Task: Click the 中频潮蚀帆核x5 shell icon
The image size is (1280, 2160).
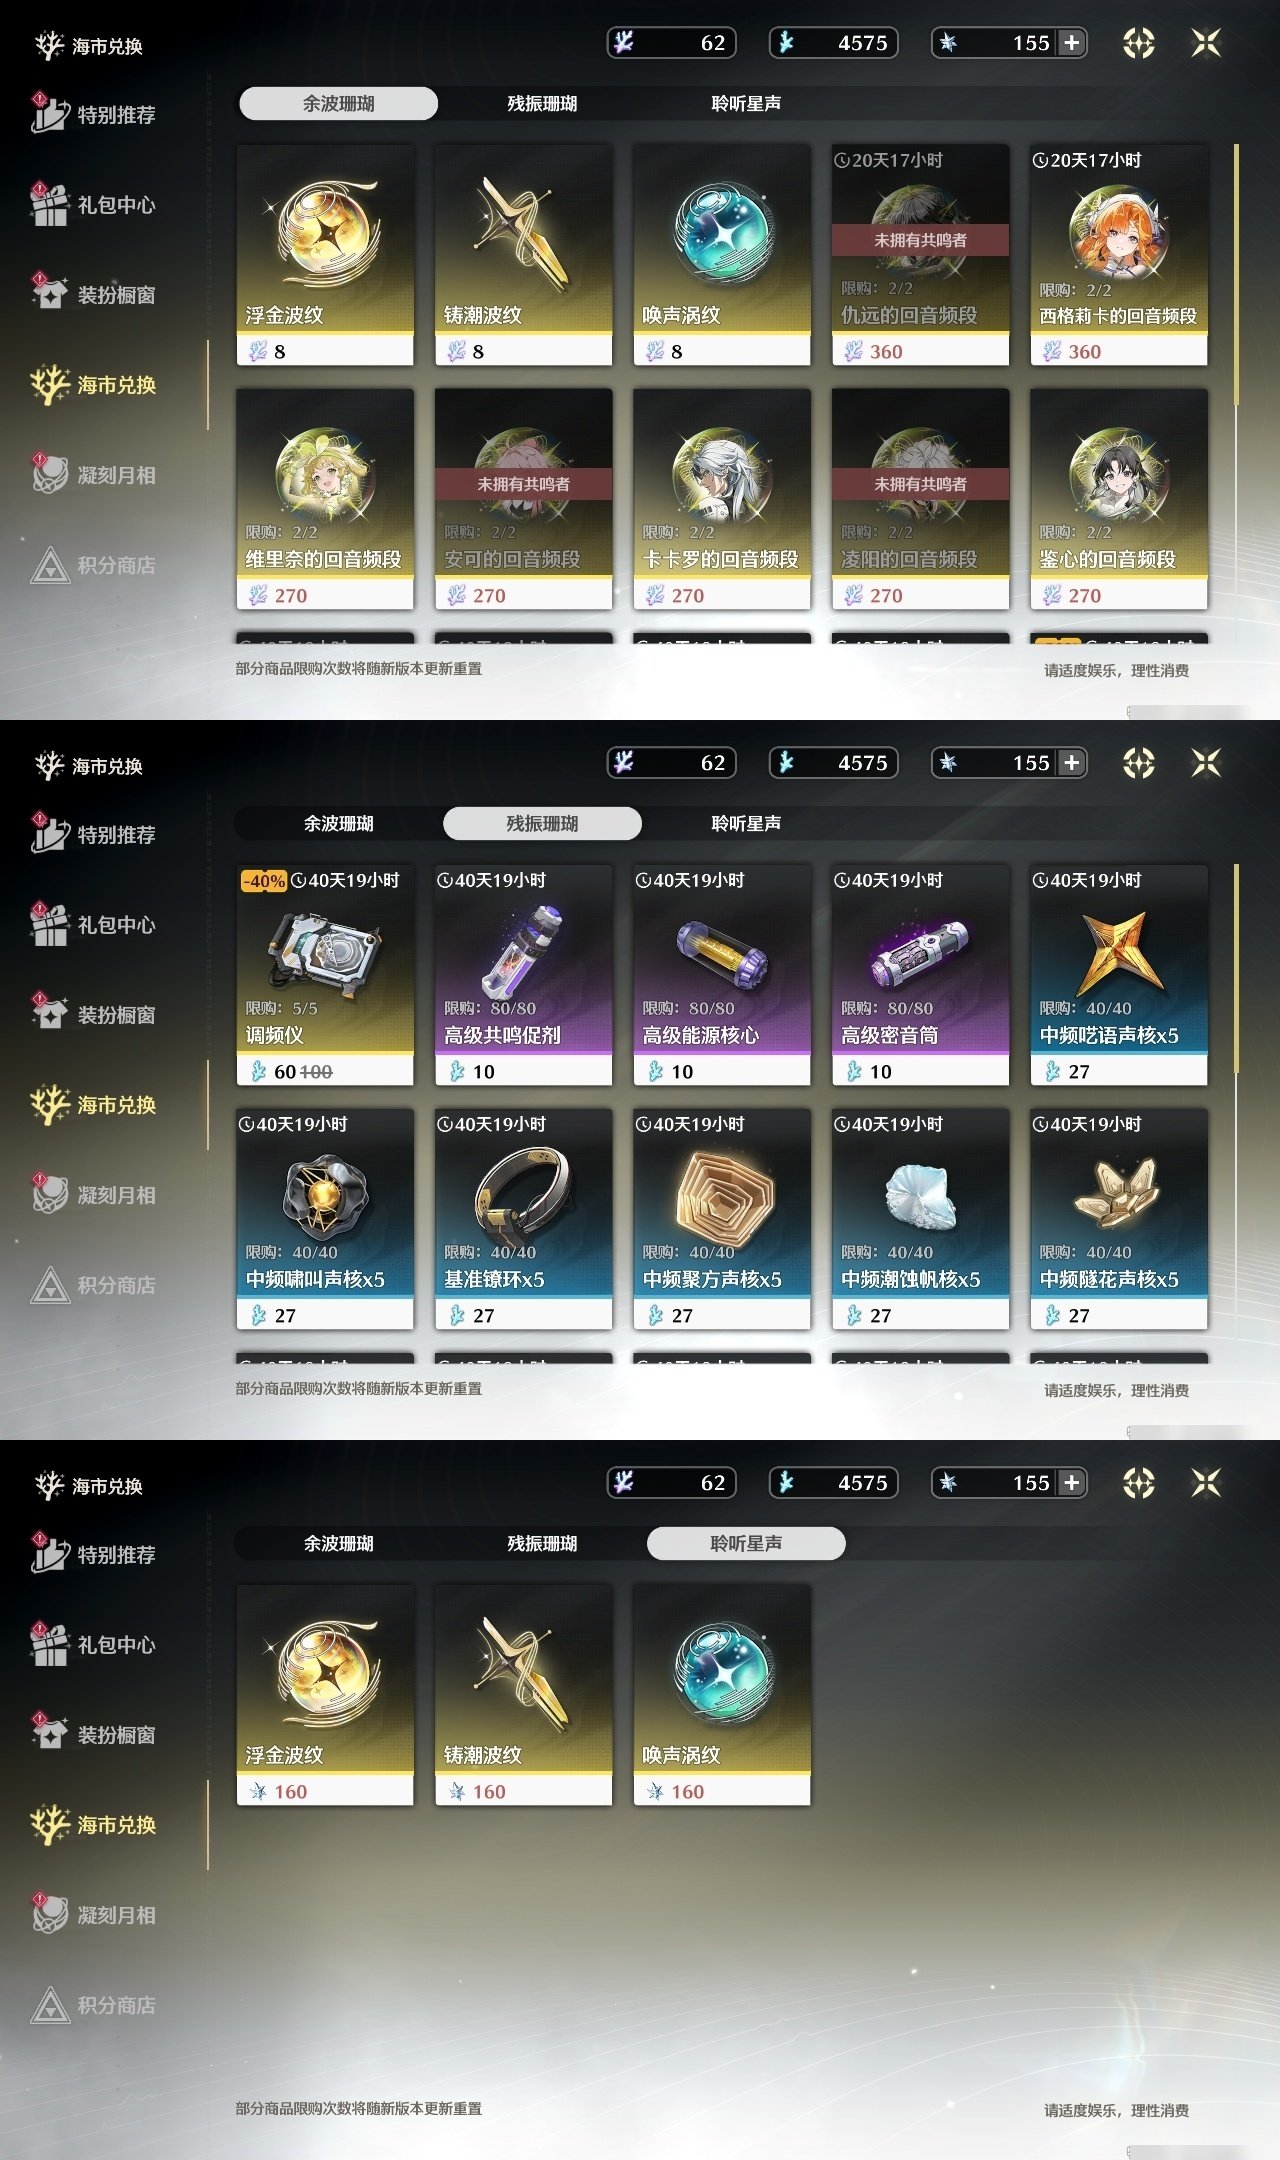Action: [x=920, y=1197]
